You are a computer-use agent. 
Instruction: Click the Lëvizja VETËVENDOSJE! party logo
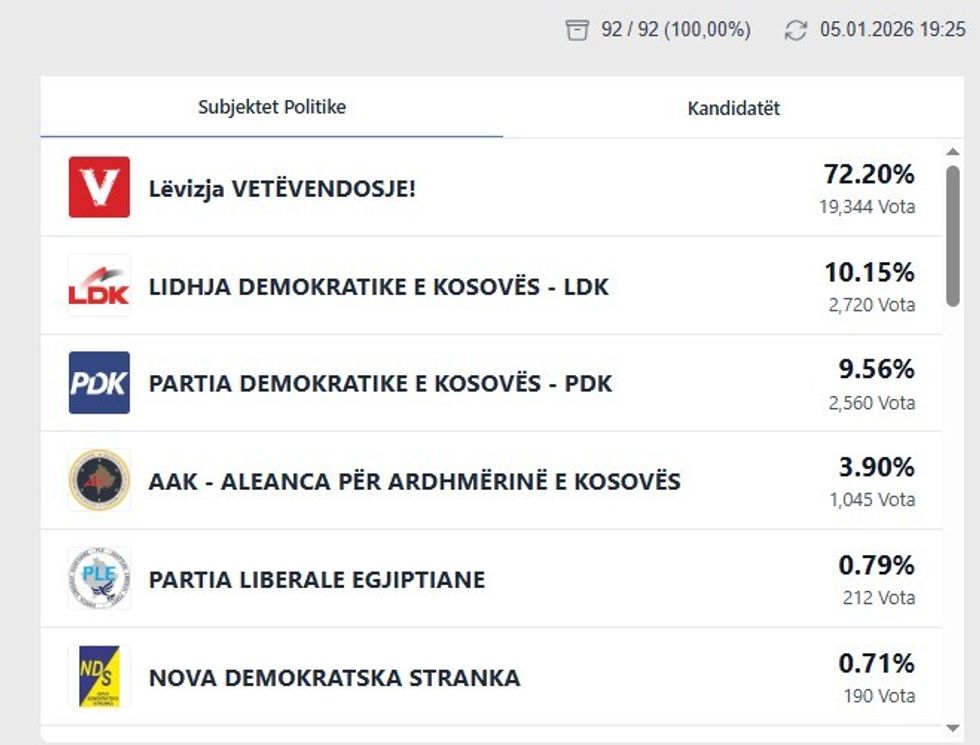point(99,187)
